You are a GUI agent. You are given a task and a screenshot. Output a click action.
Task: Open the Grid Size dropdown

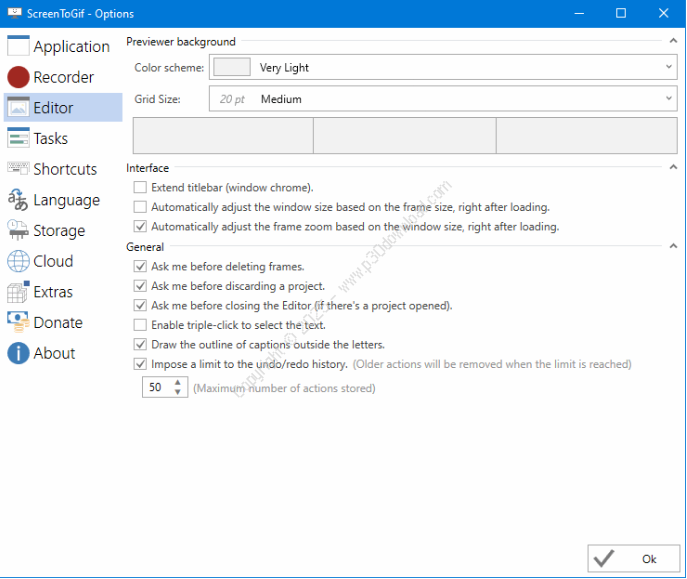point(668,99)
